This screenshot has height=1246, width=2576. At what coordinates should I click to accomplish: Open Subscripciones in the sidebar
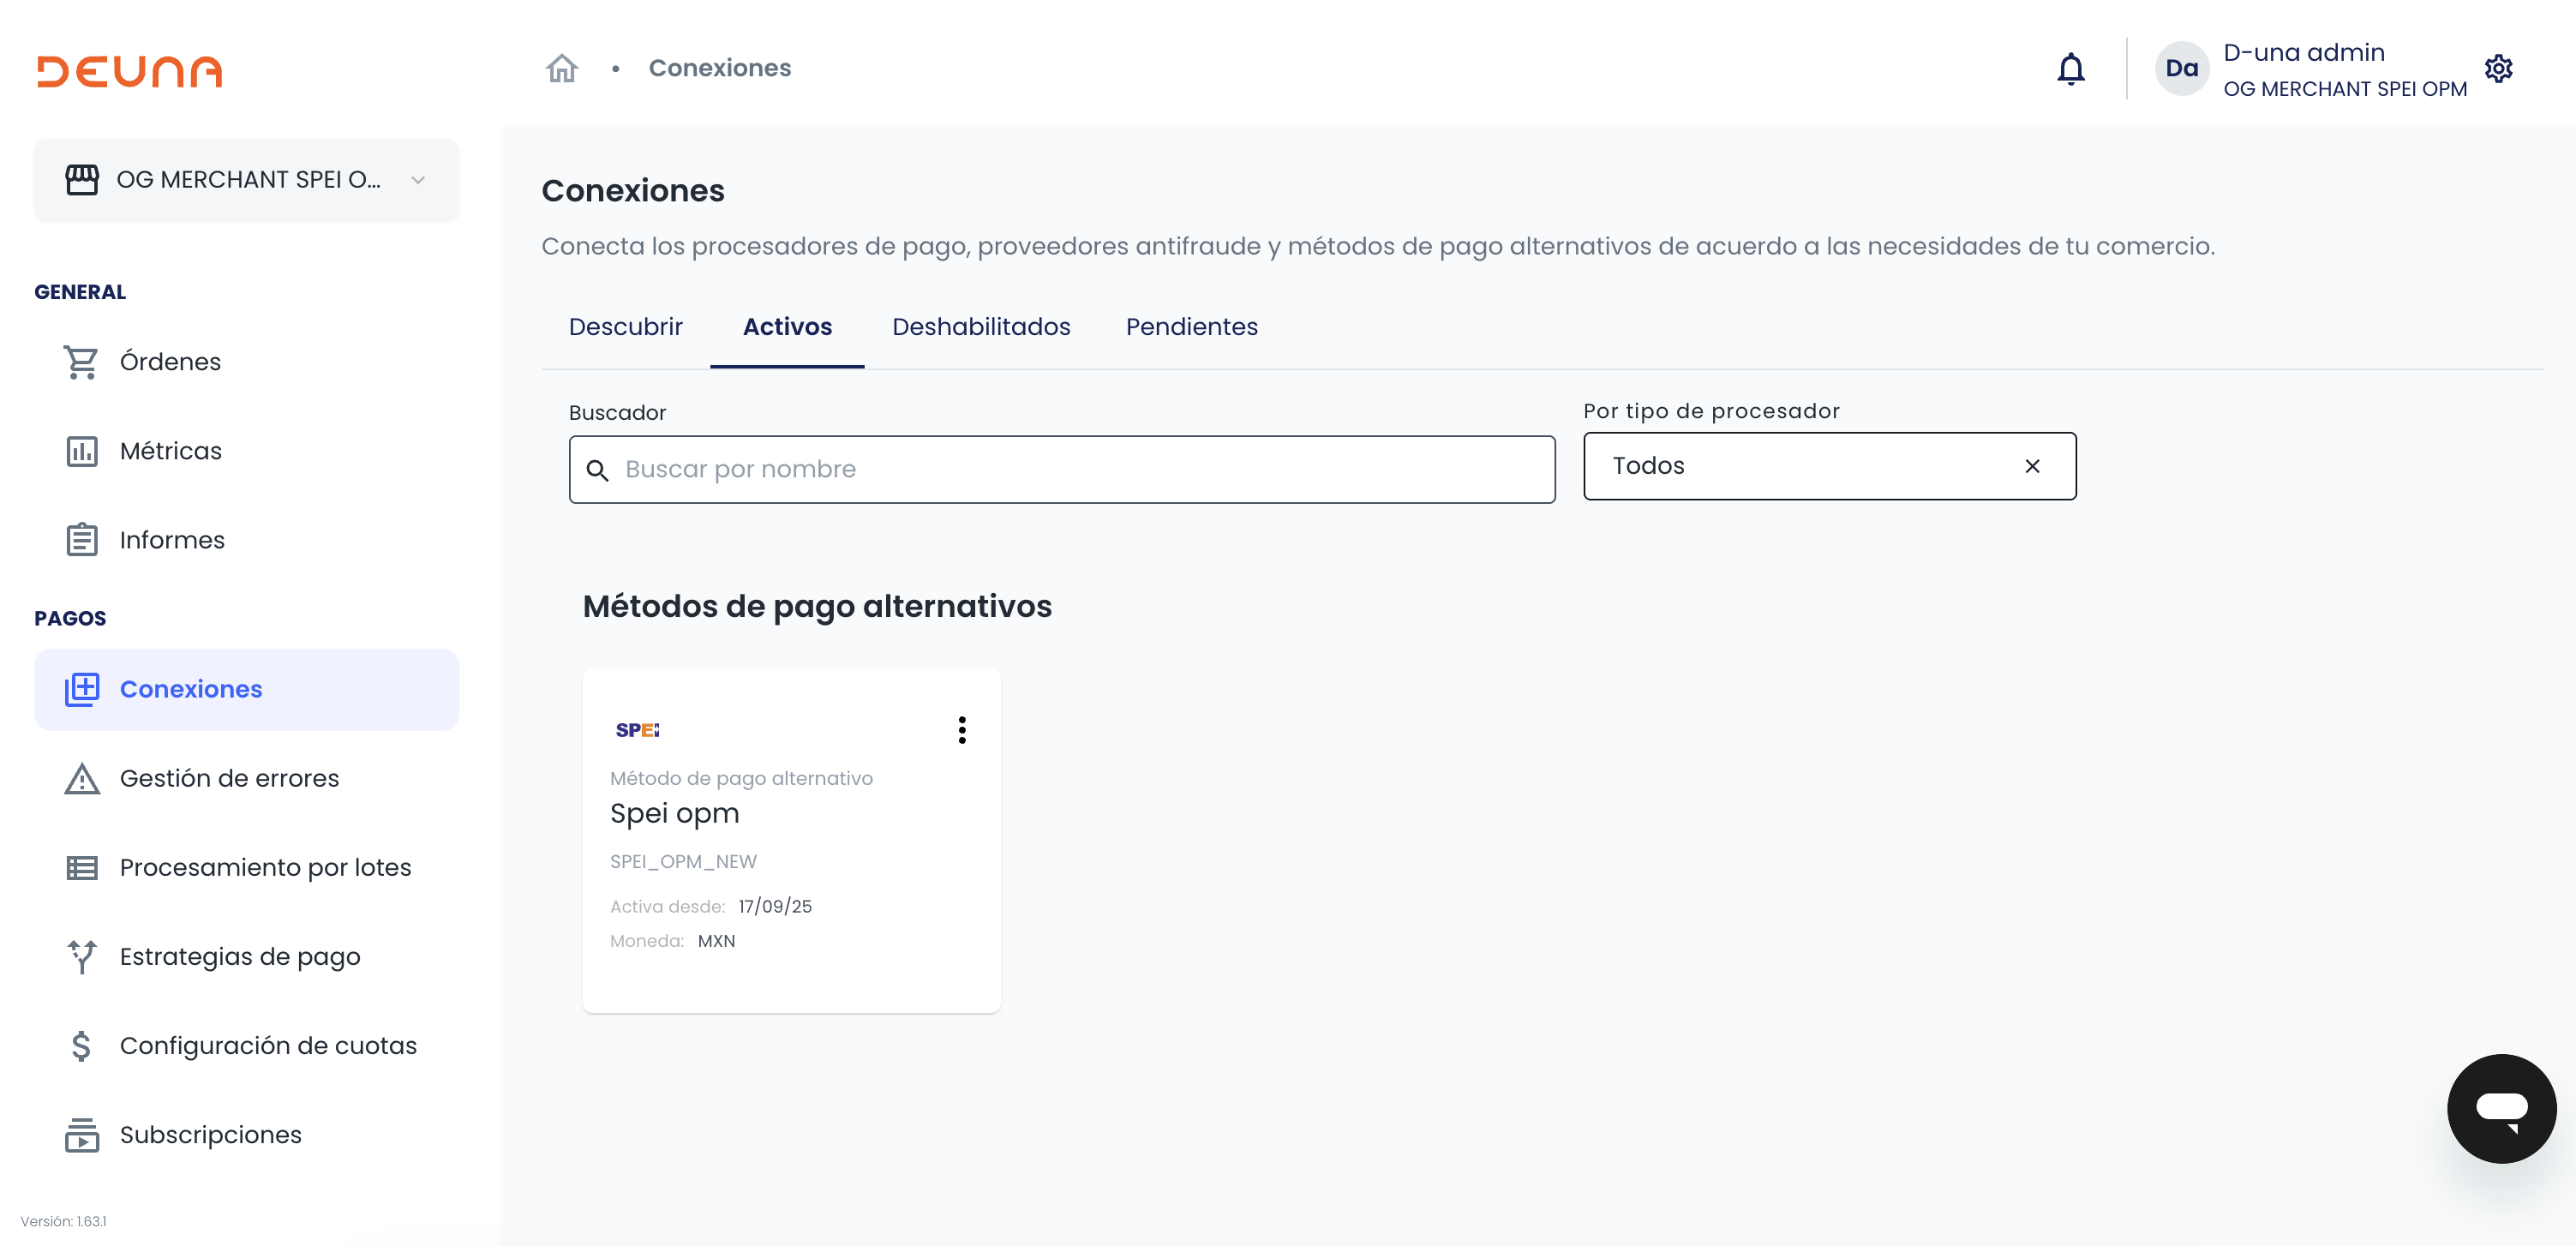coord(210,1134)
